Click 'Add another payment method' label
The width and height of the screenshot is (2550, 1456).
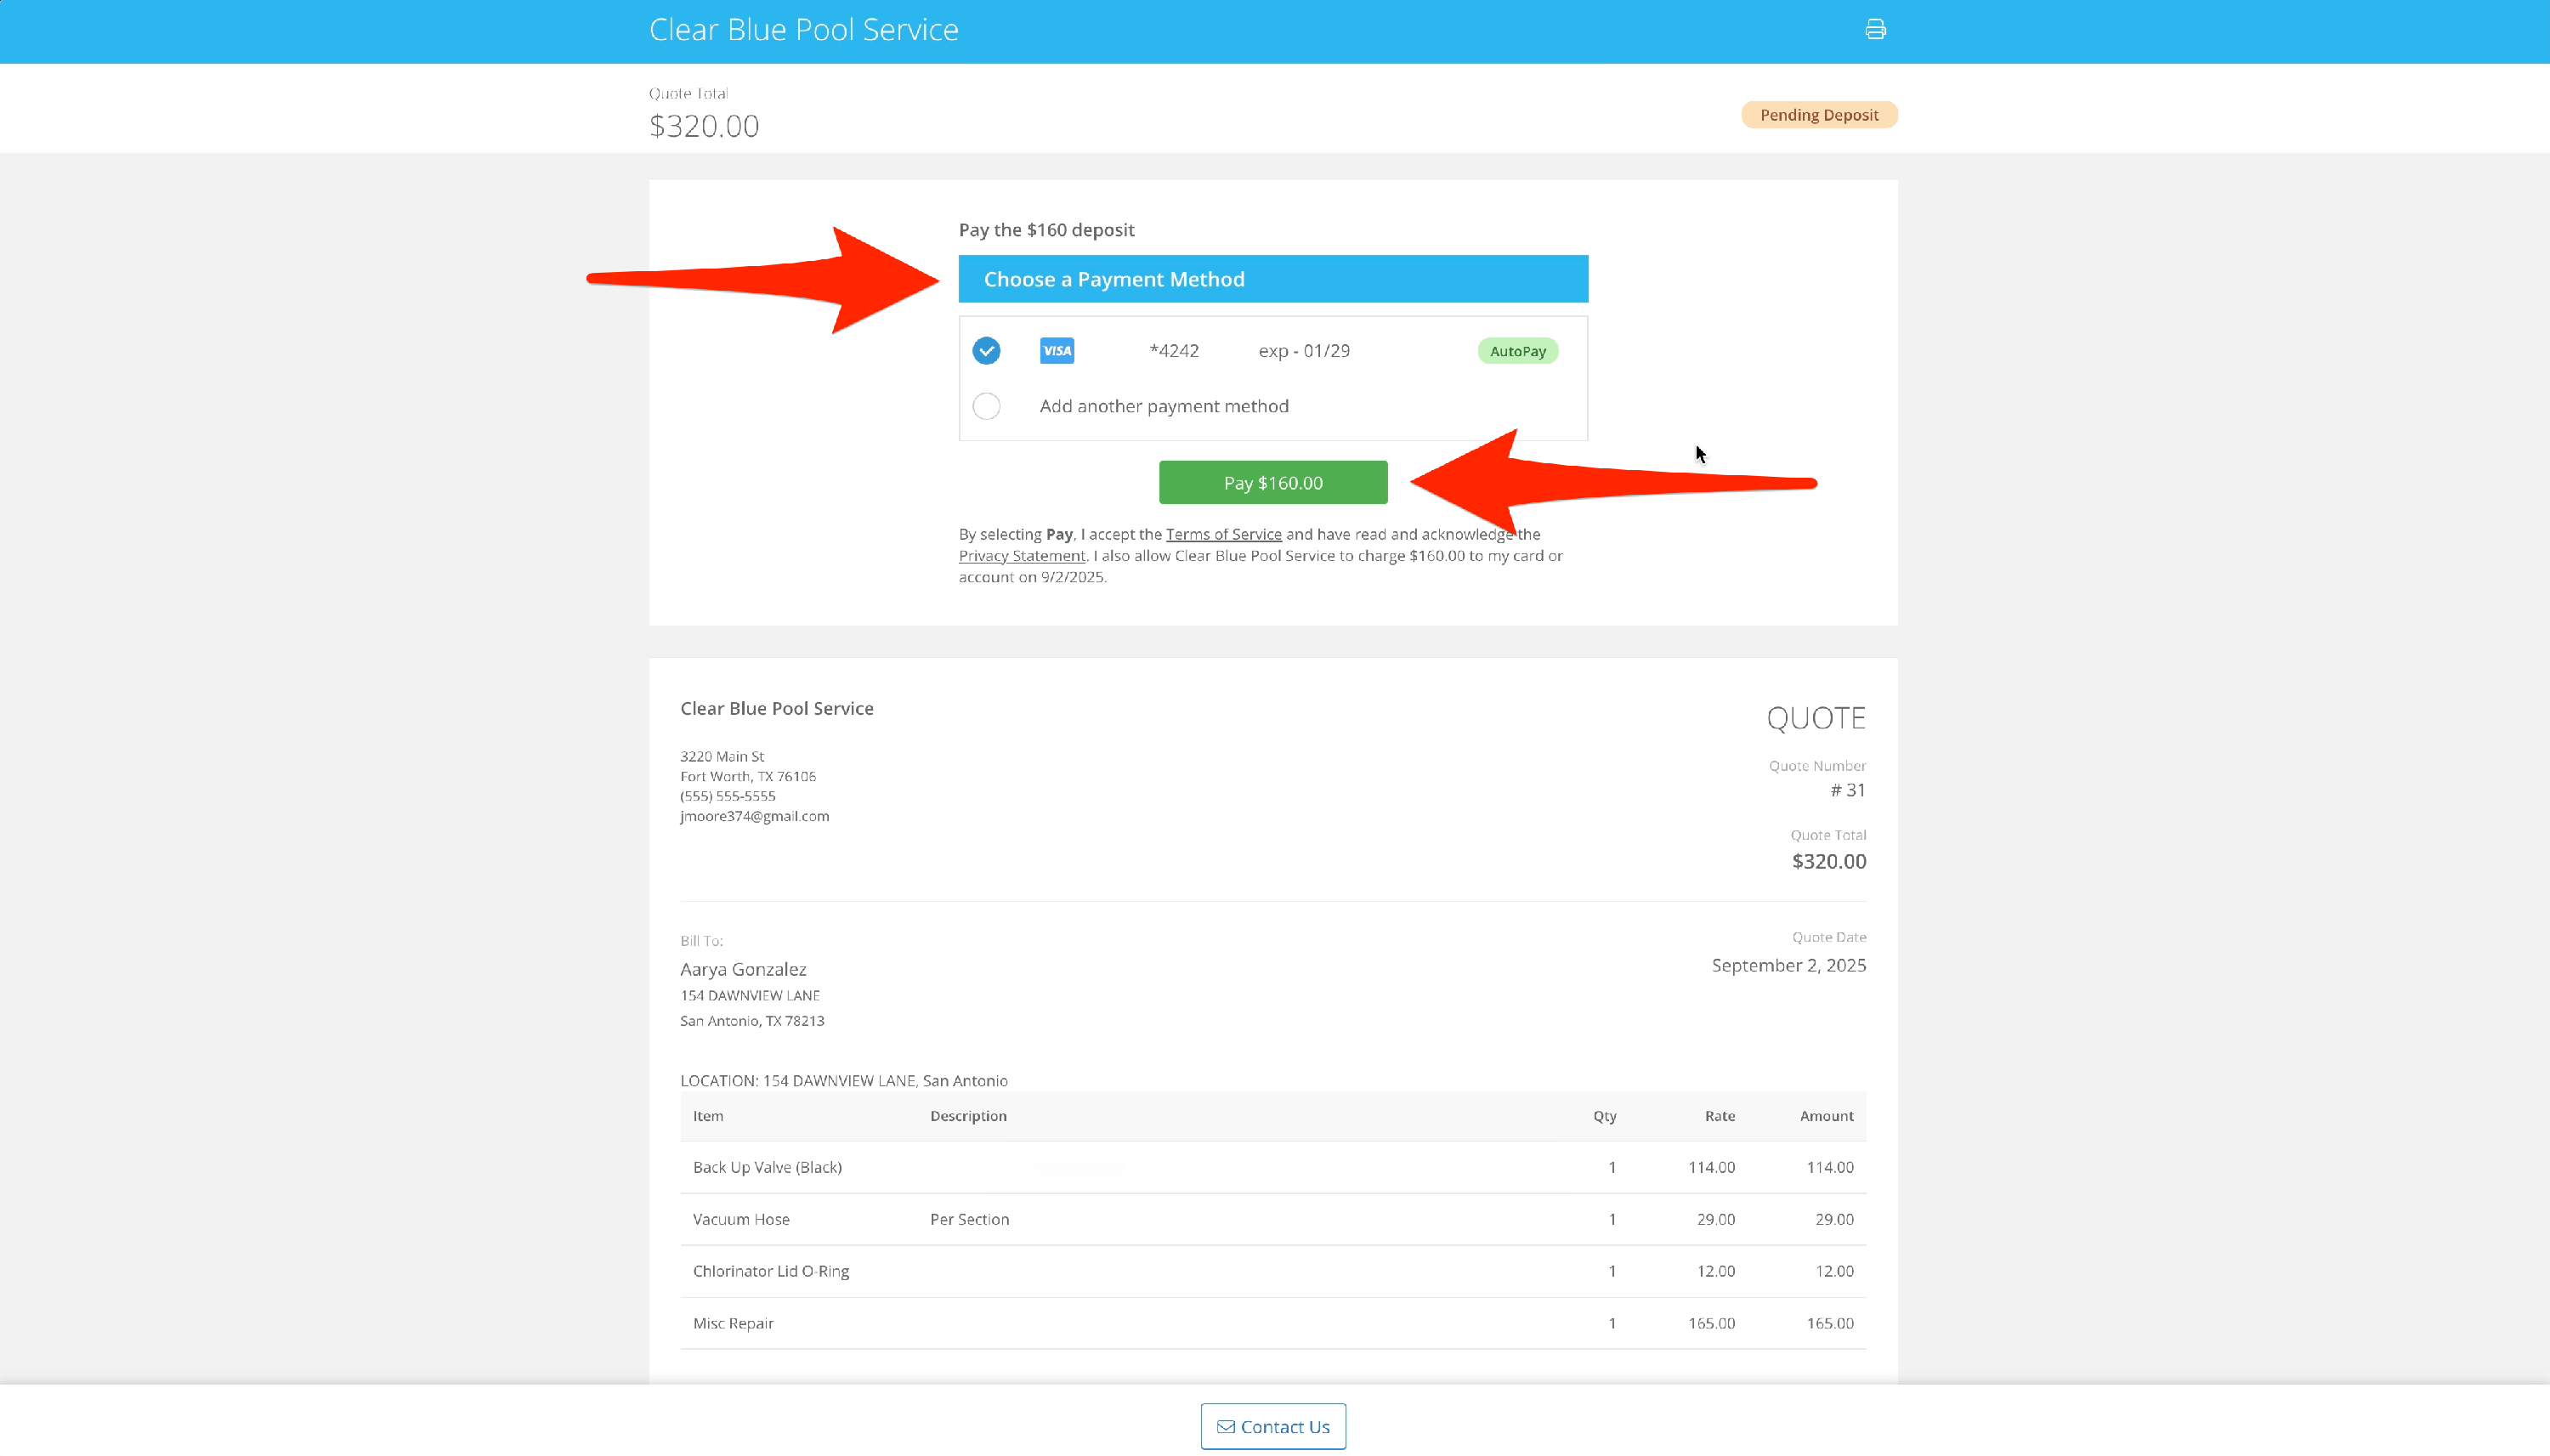tap(1164, 406)
